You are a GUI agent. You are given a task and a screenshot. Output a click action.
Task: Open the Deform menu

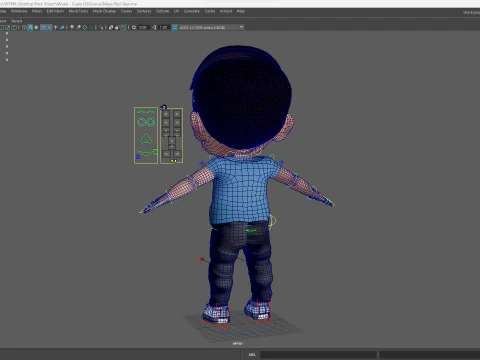coord(162,11)
